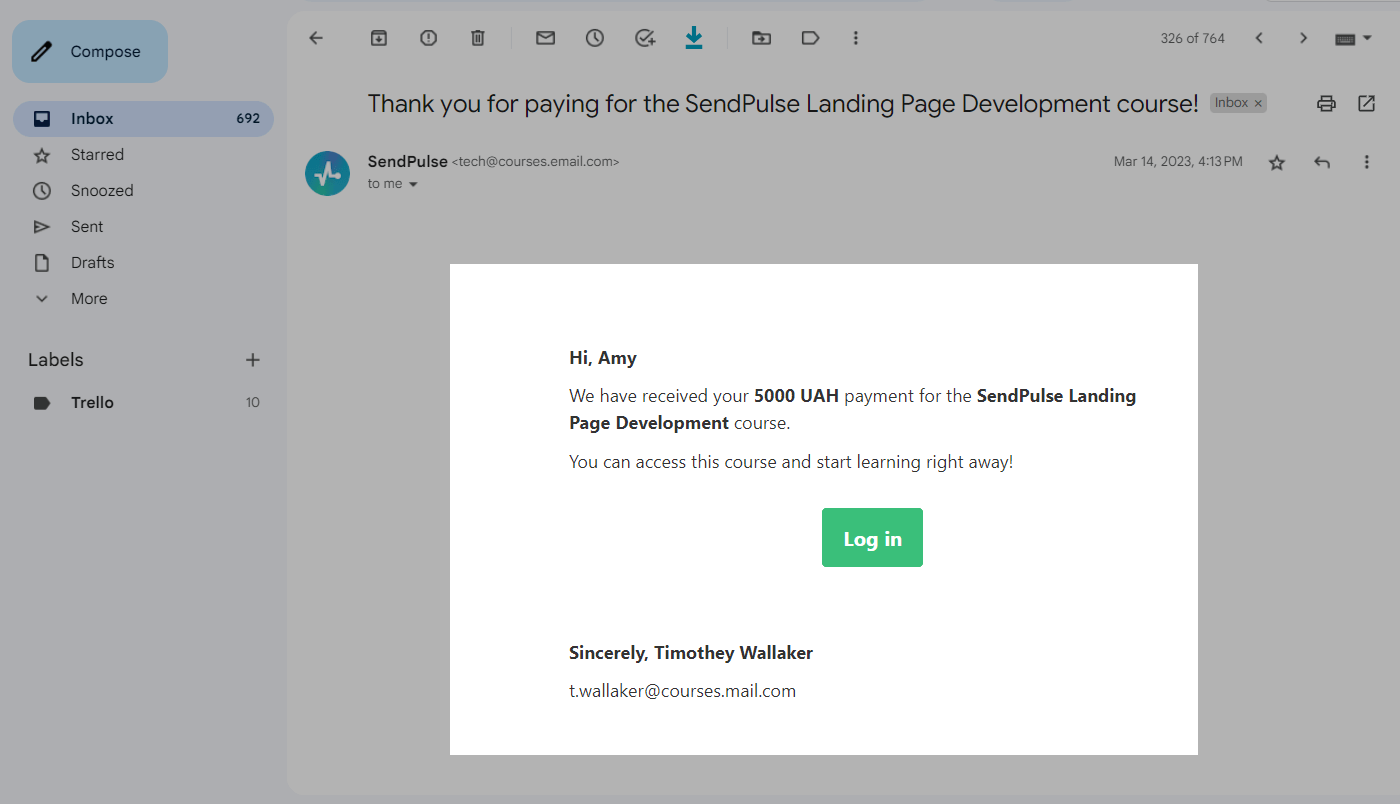
Task: Open the Move to folder icon
Action: pyautogui.click(x=761, y=38)
